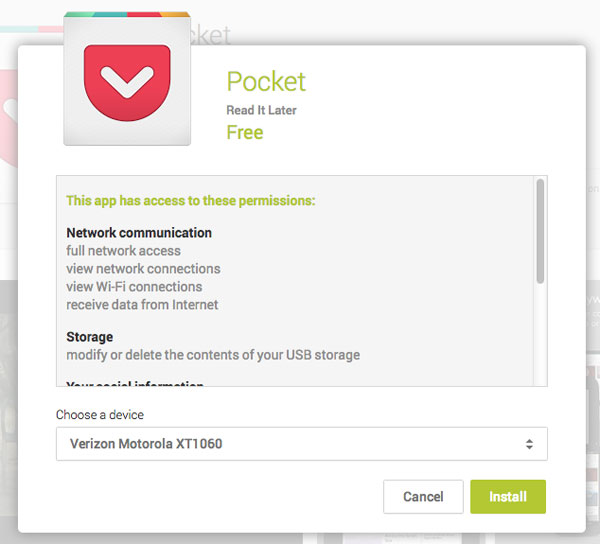The width and height of the screenshot is (600, 544).
Task: Select the full network access line
Action: pos(123,251)
